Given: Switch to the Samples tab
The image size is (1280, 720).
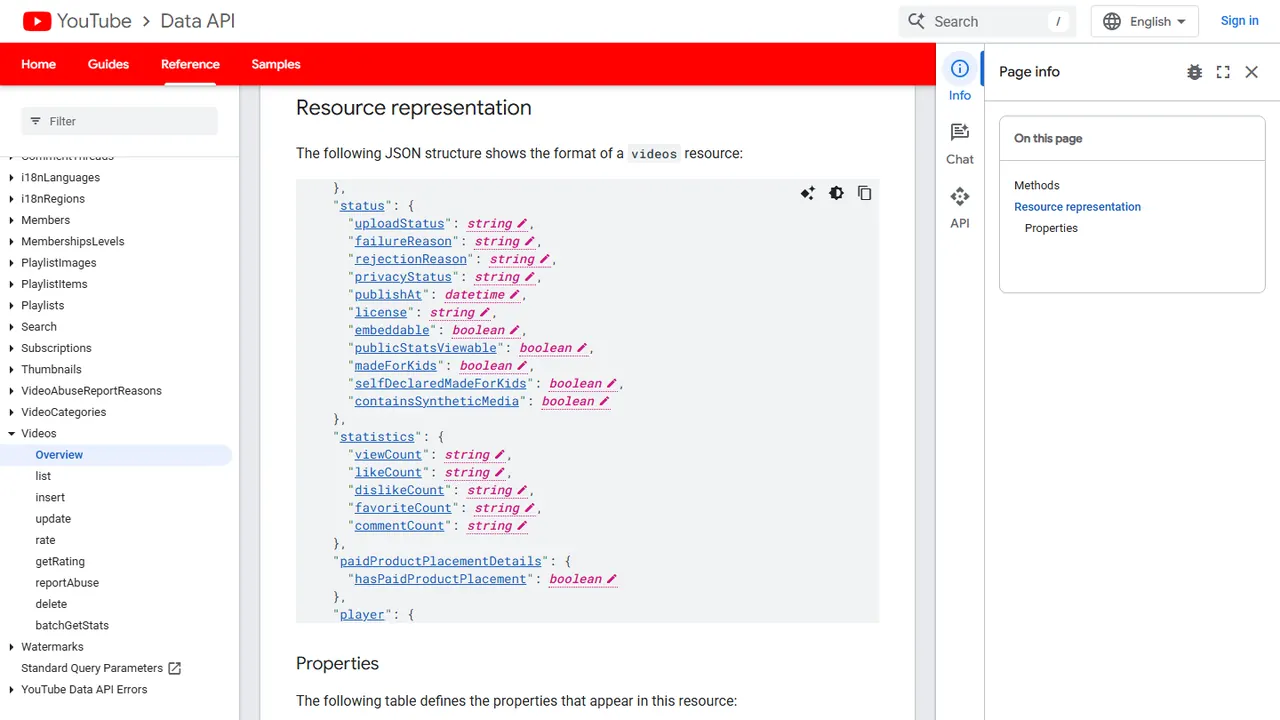Looking at the screenshot, I should click(276, 64).
